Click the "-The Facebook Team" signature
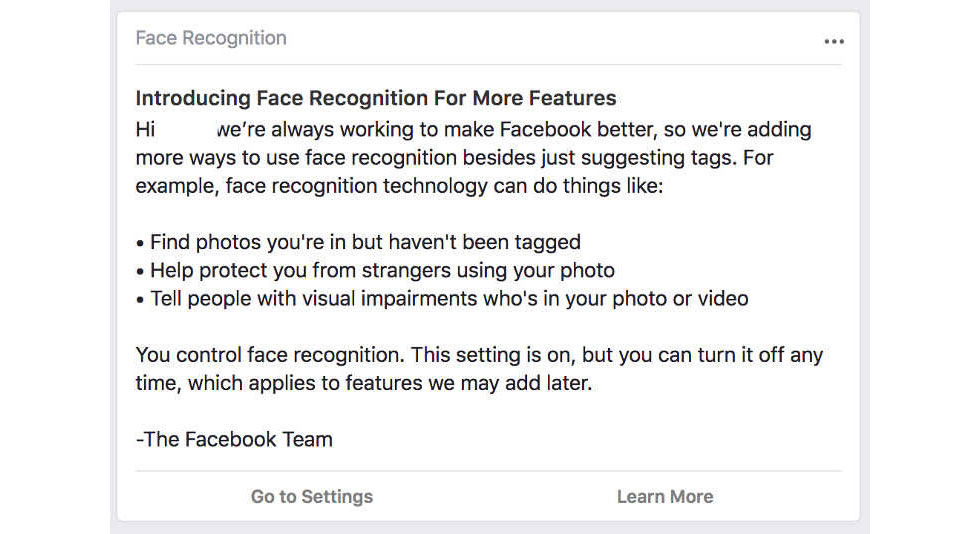The height and width of the screenshot is (534, 980). click(234, 438)
